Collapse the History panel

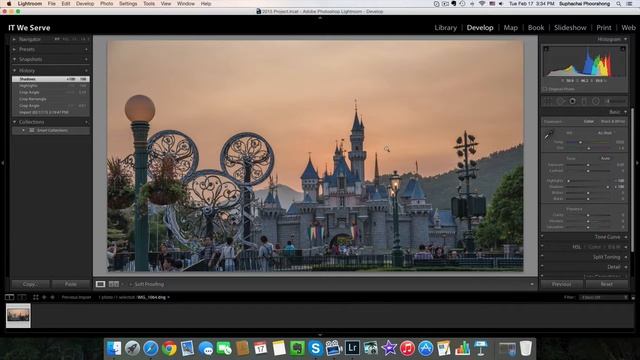(x=14, y=71)
